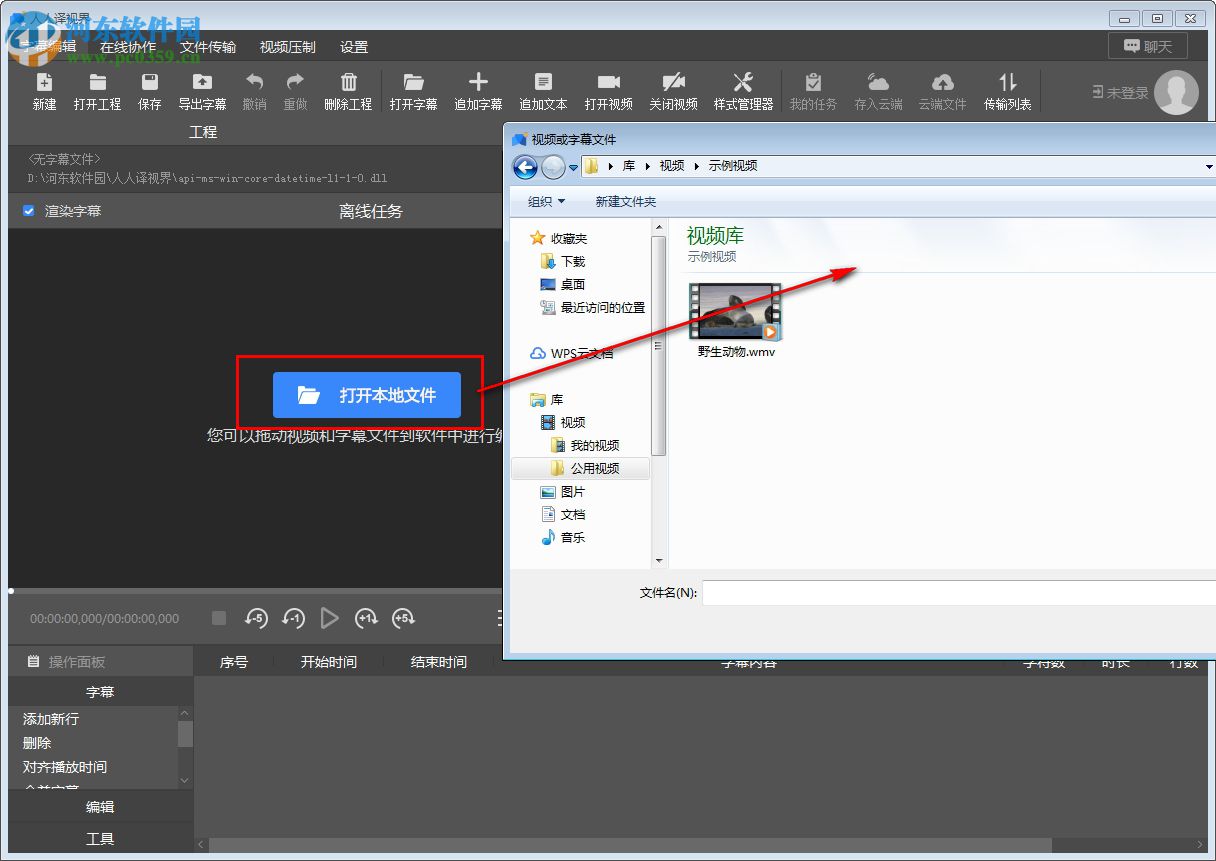Image resolution: width=1216 pixels, height=861 pixels.
Task: Select the 野生动物.wmv video thumbnail
Action: coord(735,313)
